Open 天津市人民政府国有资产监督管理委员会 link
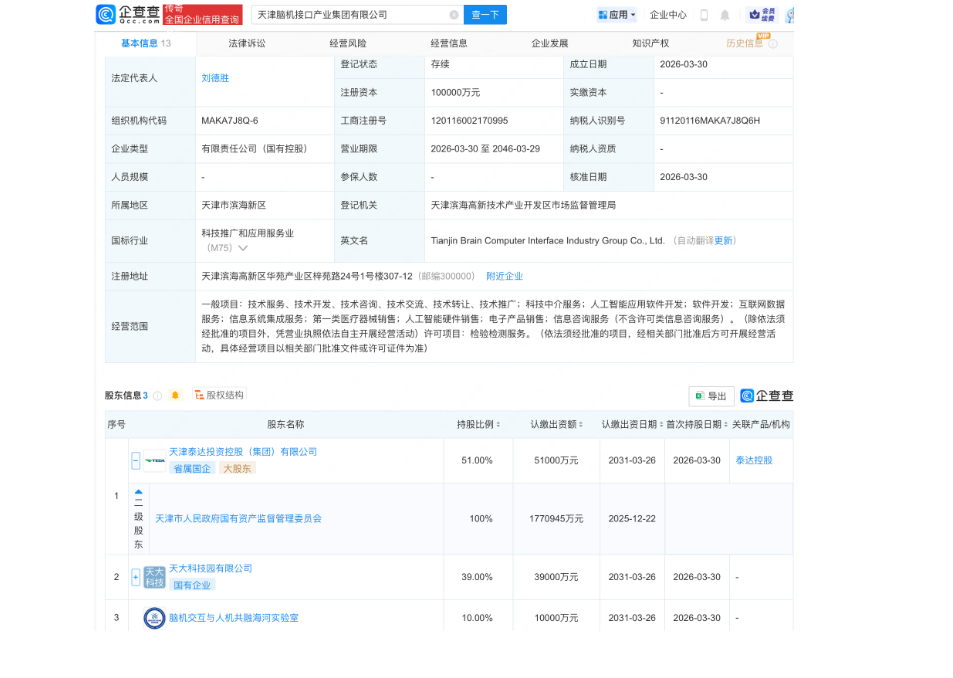Screen dimensions: 953x678 click(238, 519)
